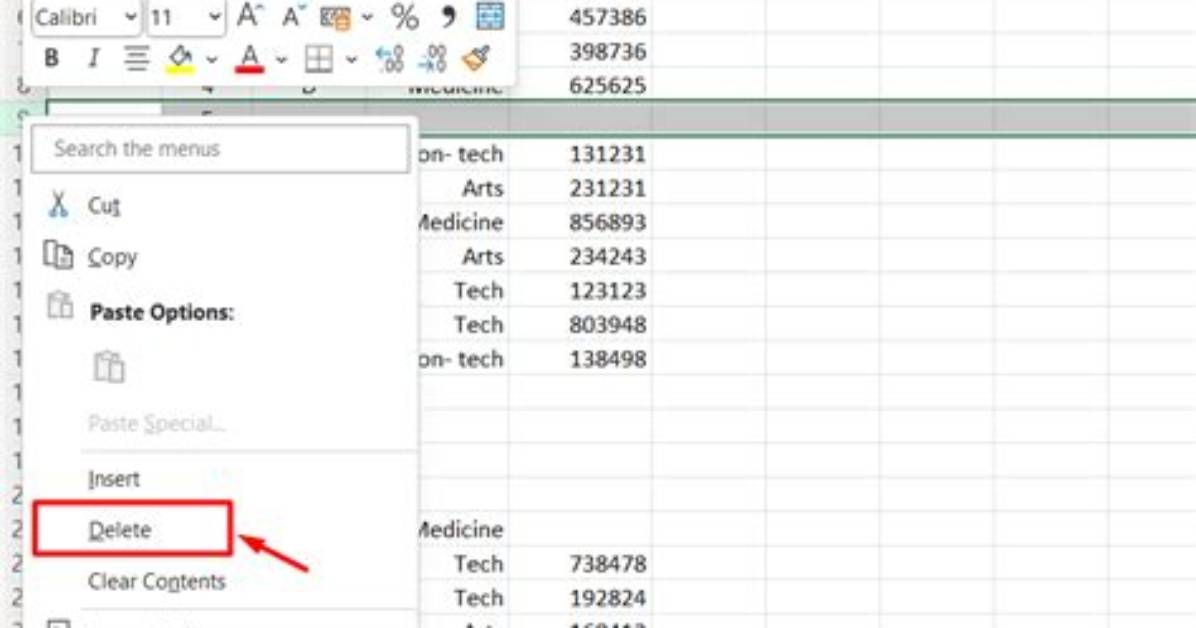Screen dimensions: 1196x628
Task: Click the center align icon
Action: coord(137,58)
